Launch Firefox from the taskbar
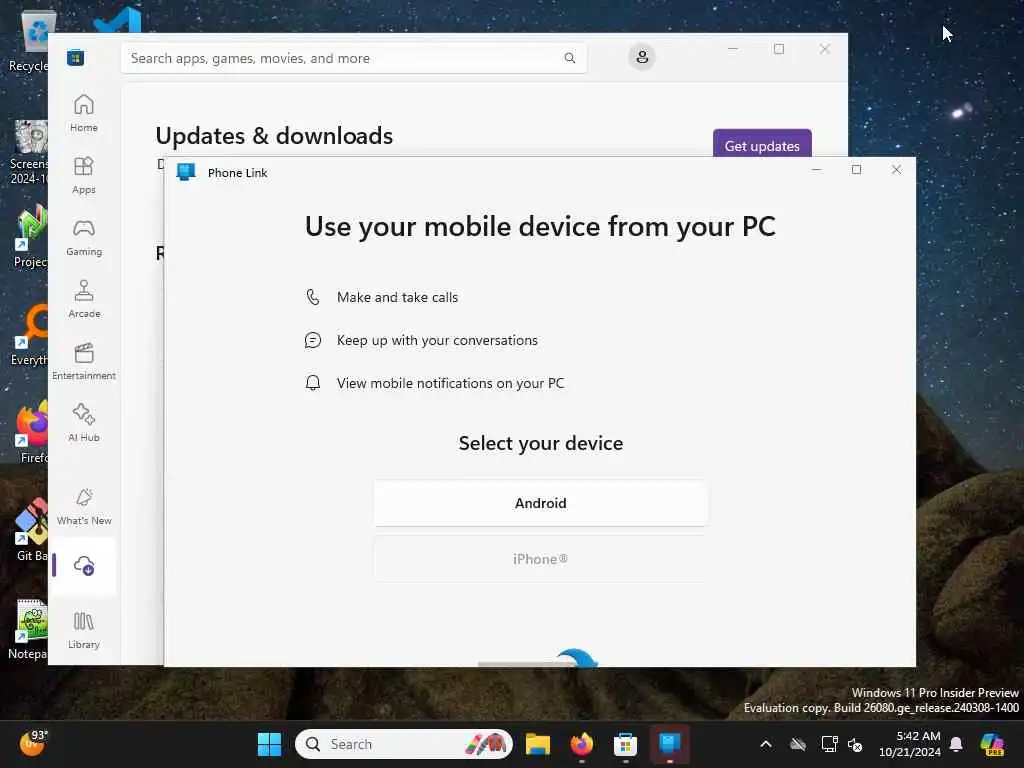The height and width of the screenshot is (768, 1024). pos(581,744)
